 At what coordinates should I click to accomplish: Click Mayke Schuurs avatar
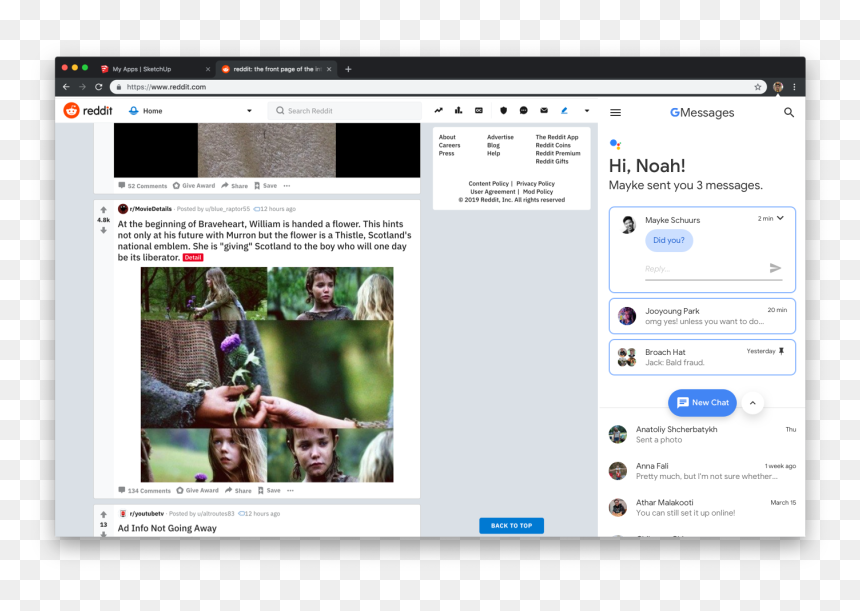coord(629,224)
